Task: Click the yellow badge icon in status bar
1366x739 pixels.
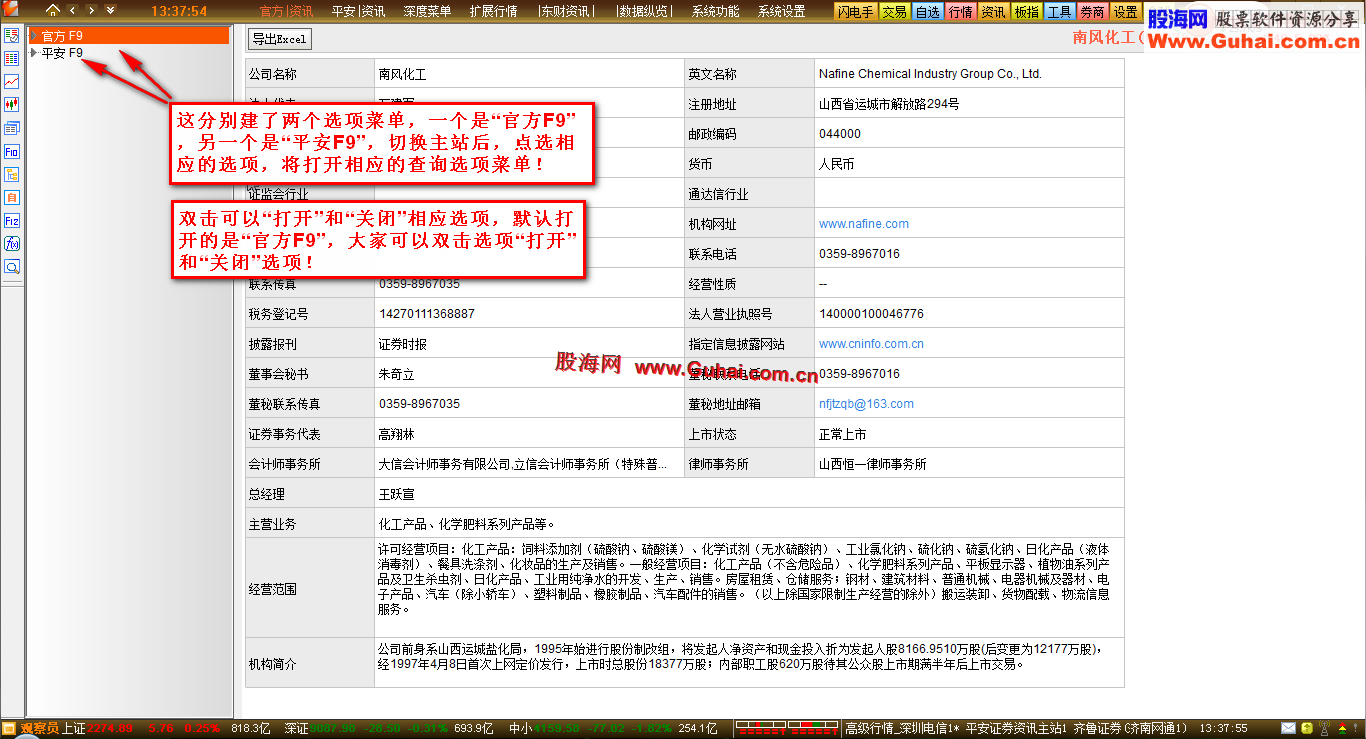Action: pyautogui.click(x=1306, y=728)
